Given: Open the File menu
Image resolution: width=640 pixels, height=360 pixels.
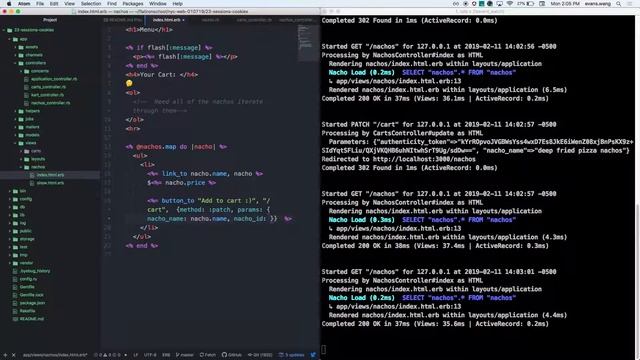Looking at the screenshot, I should click(x=40, y=4).
